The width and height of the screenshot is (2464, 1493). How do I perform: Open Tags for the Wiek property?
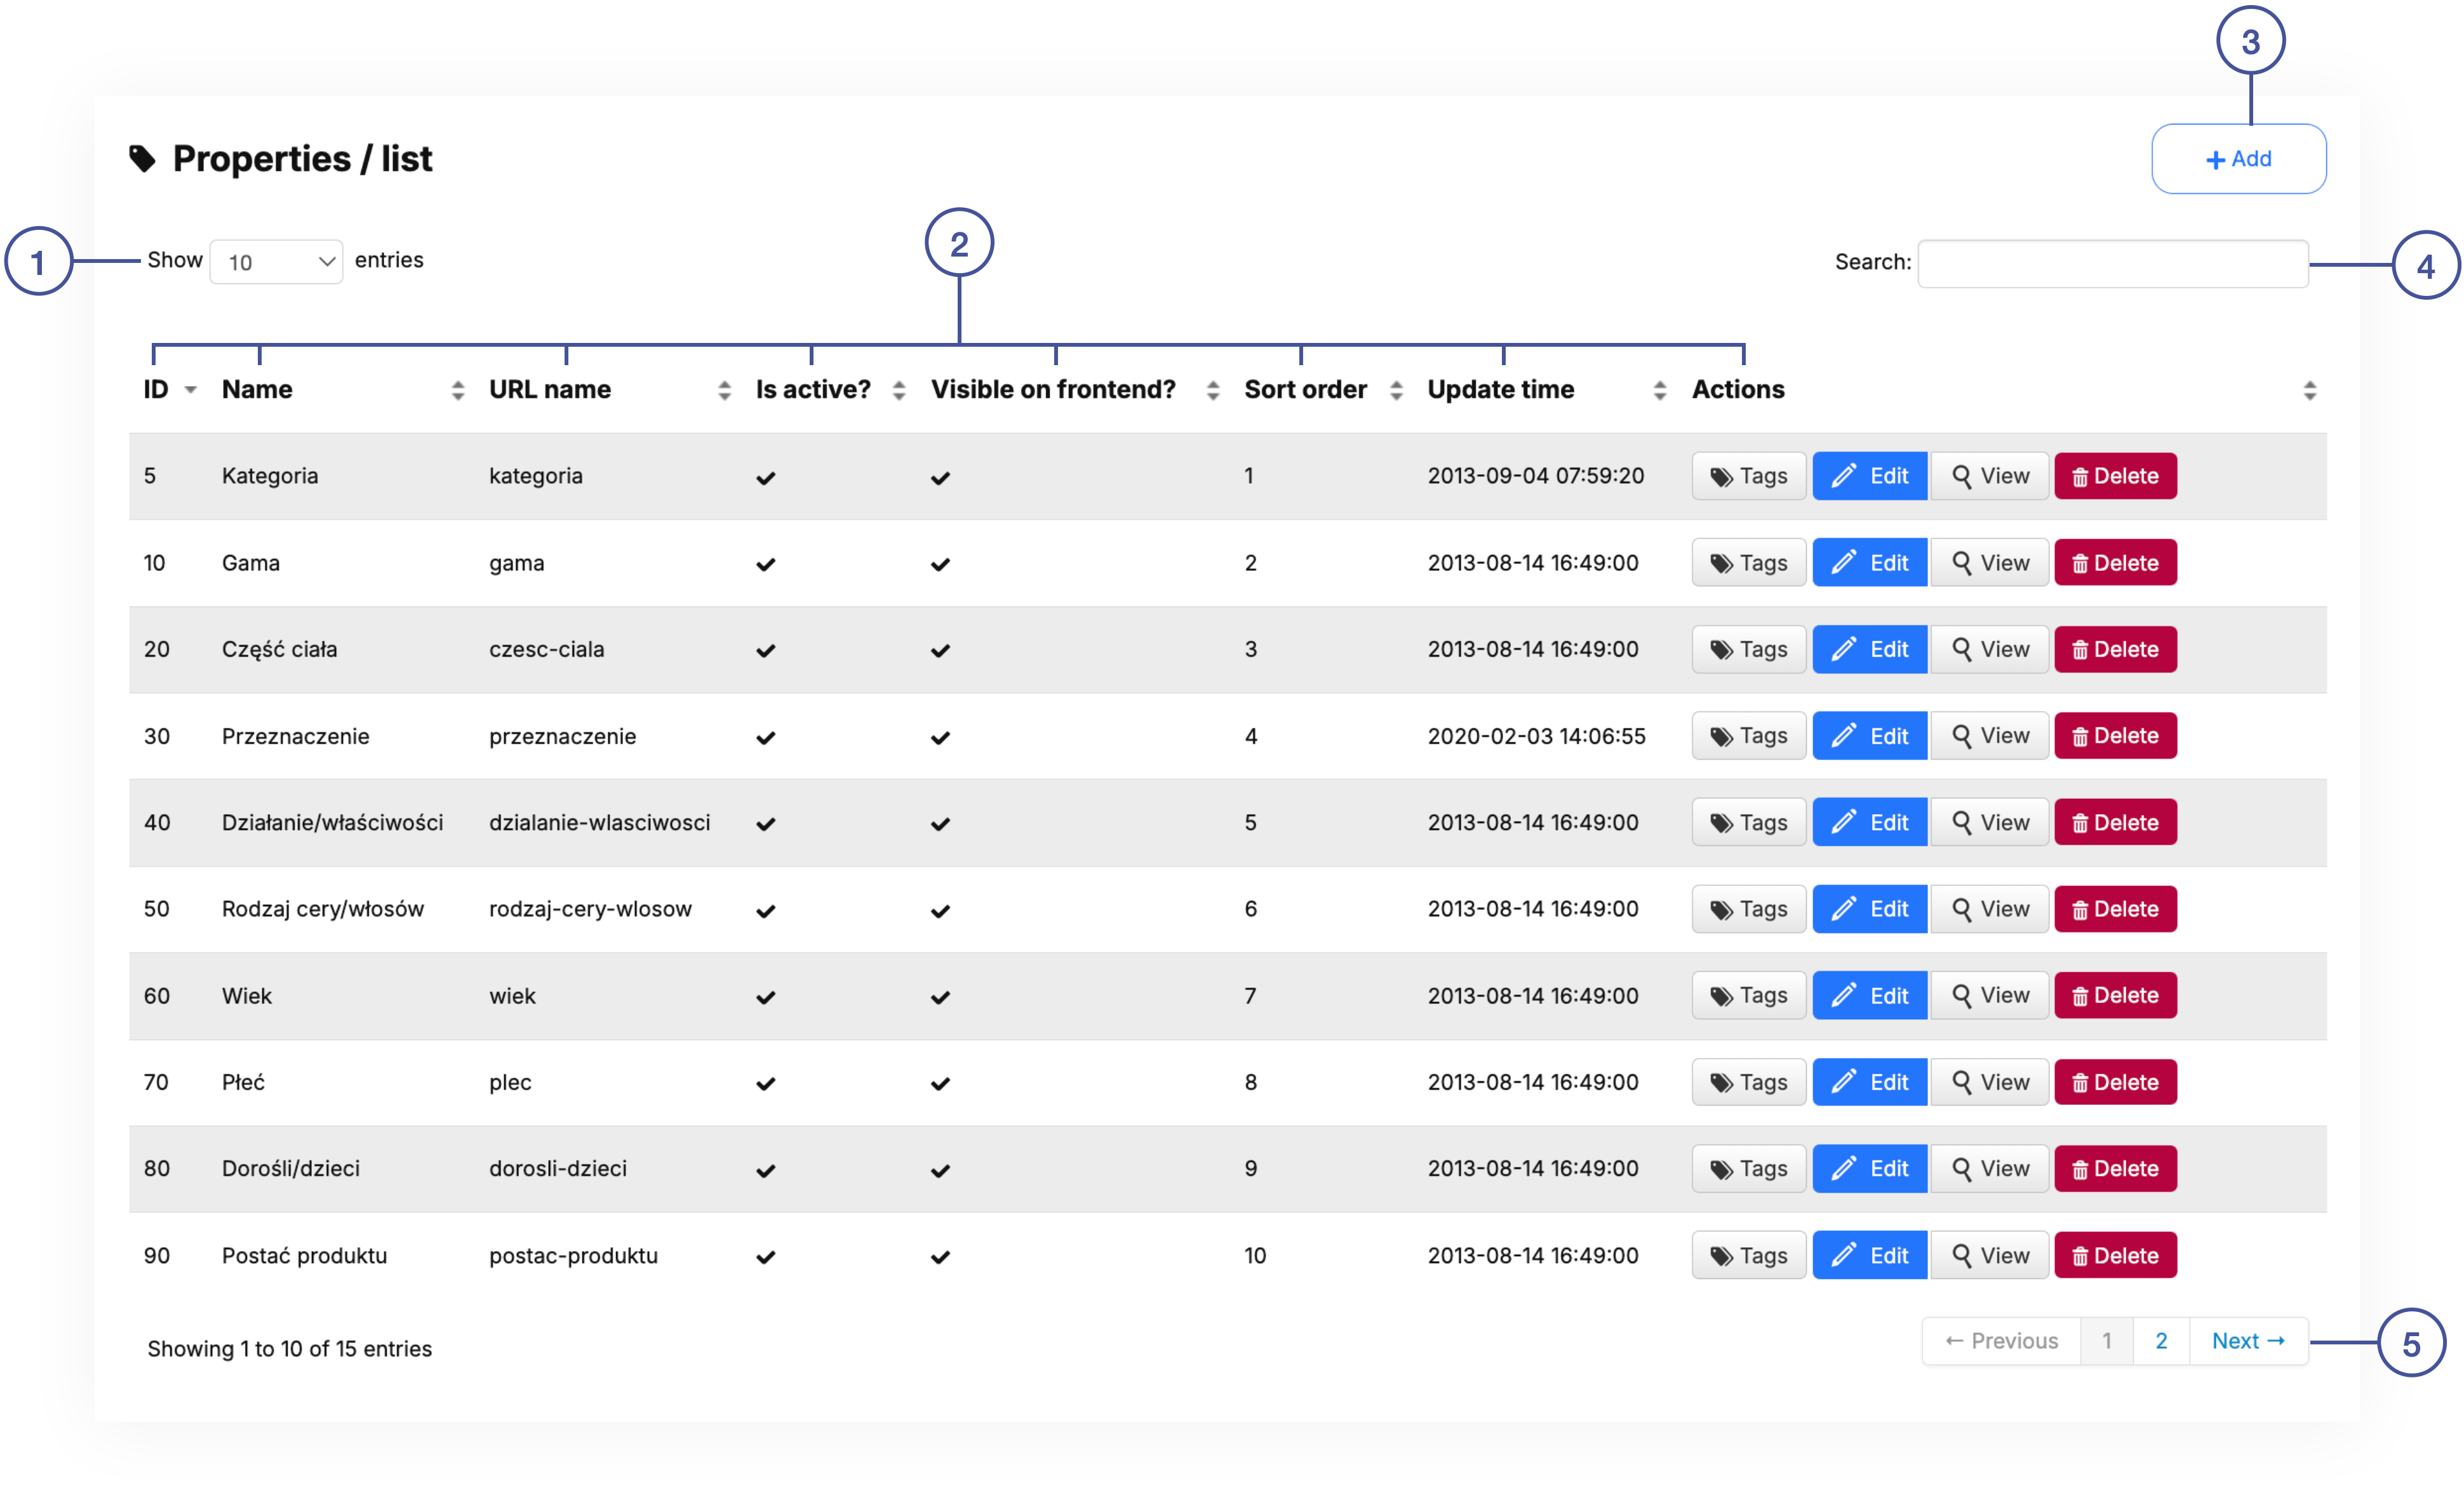point(1748,995)
